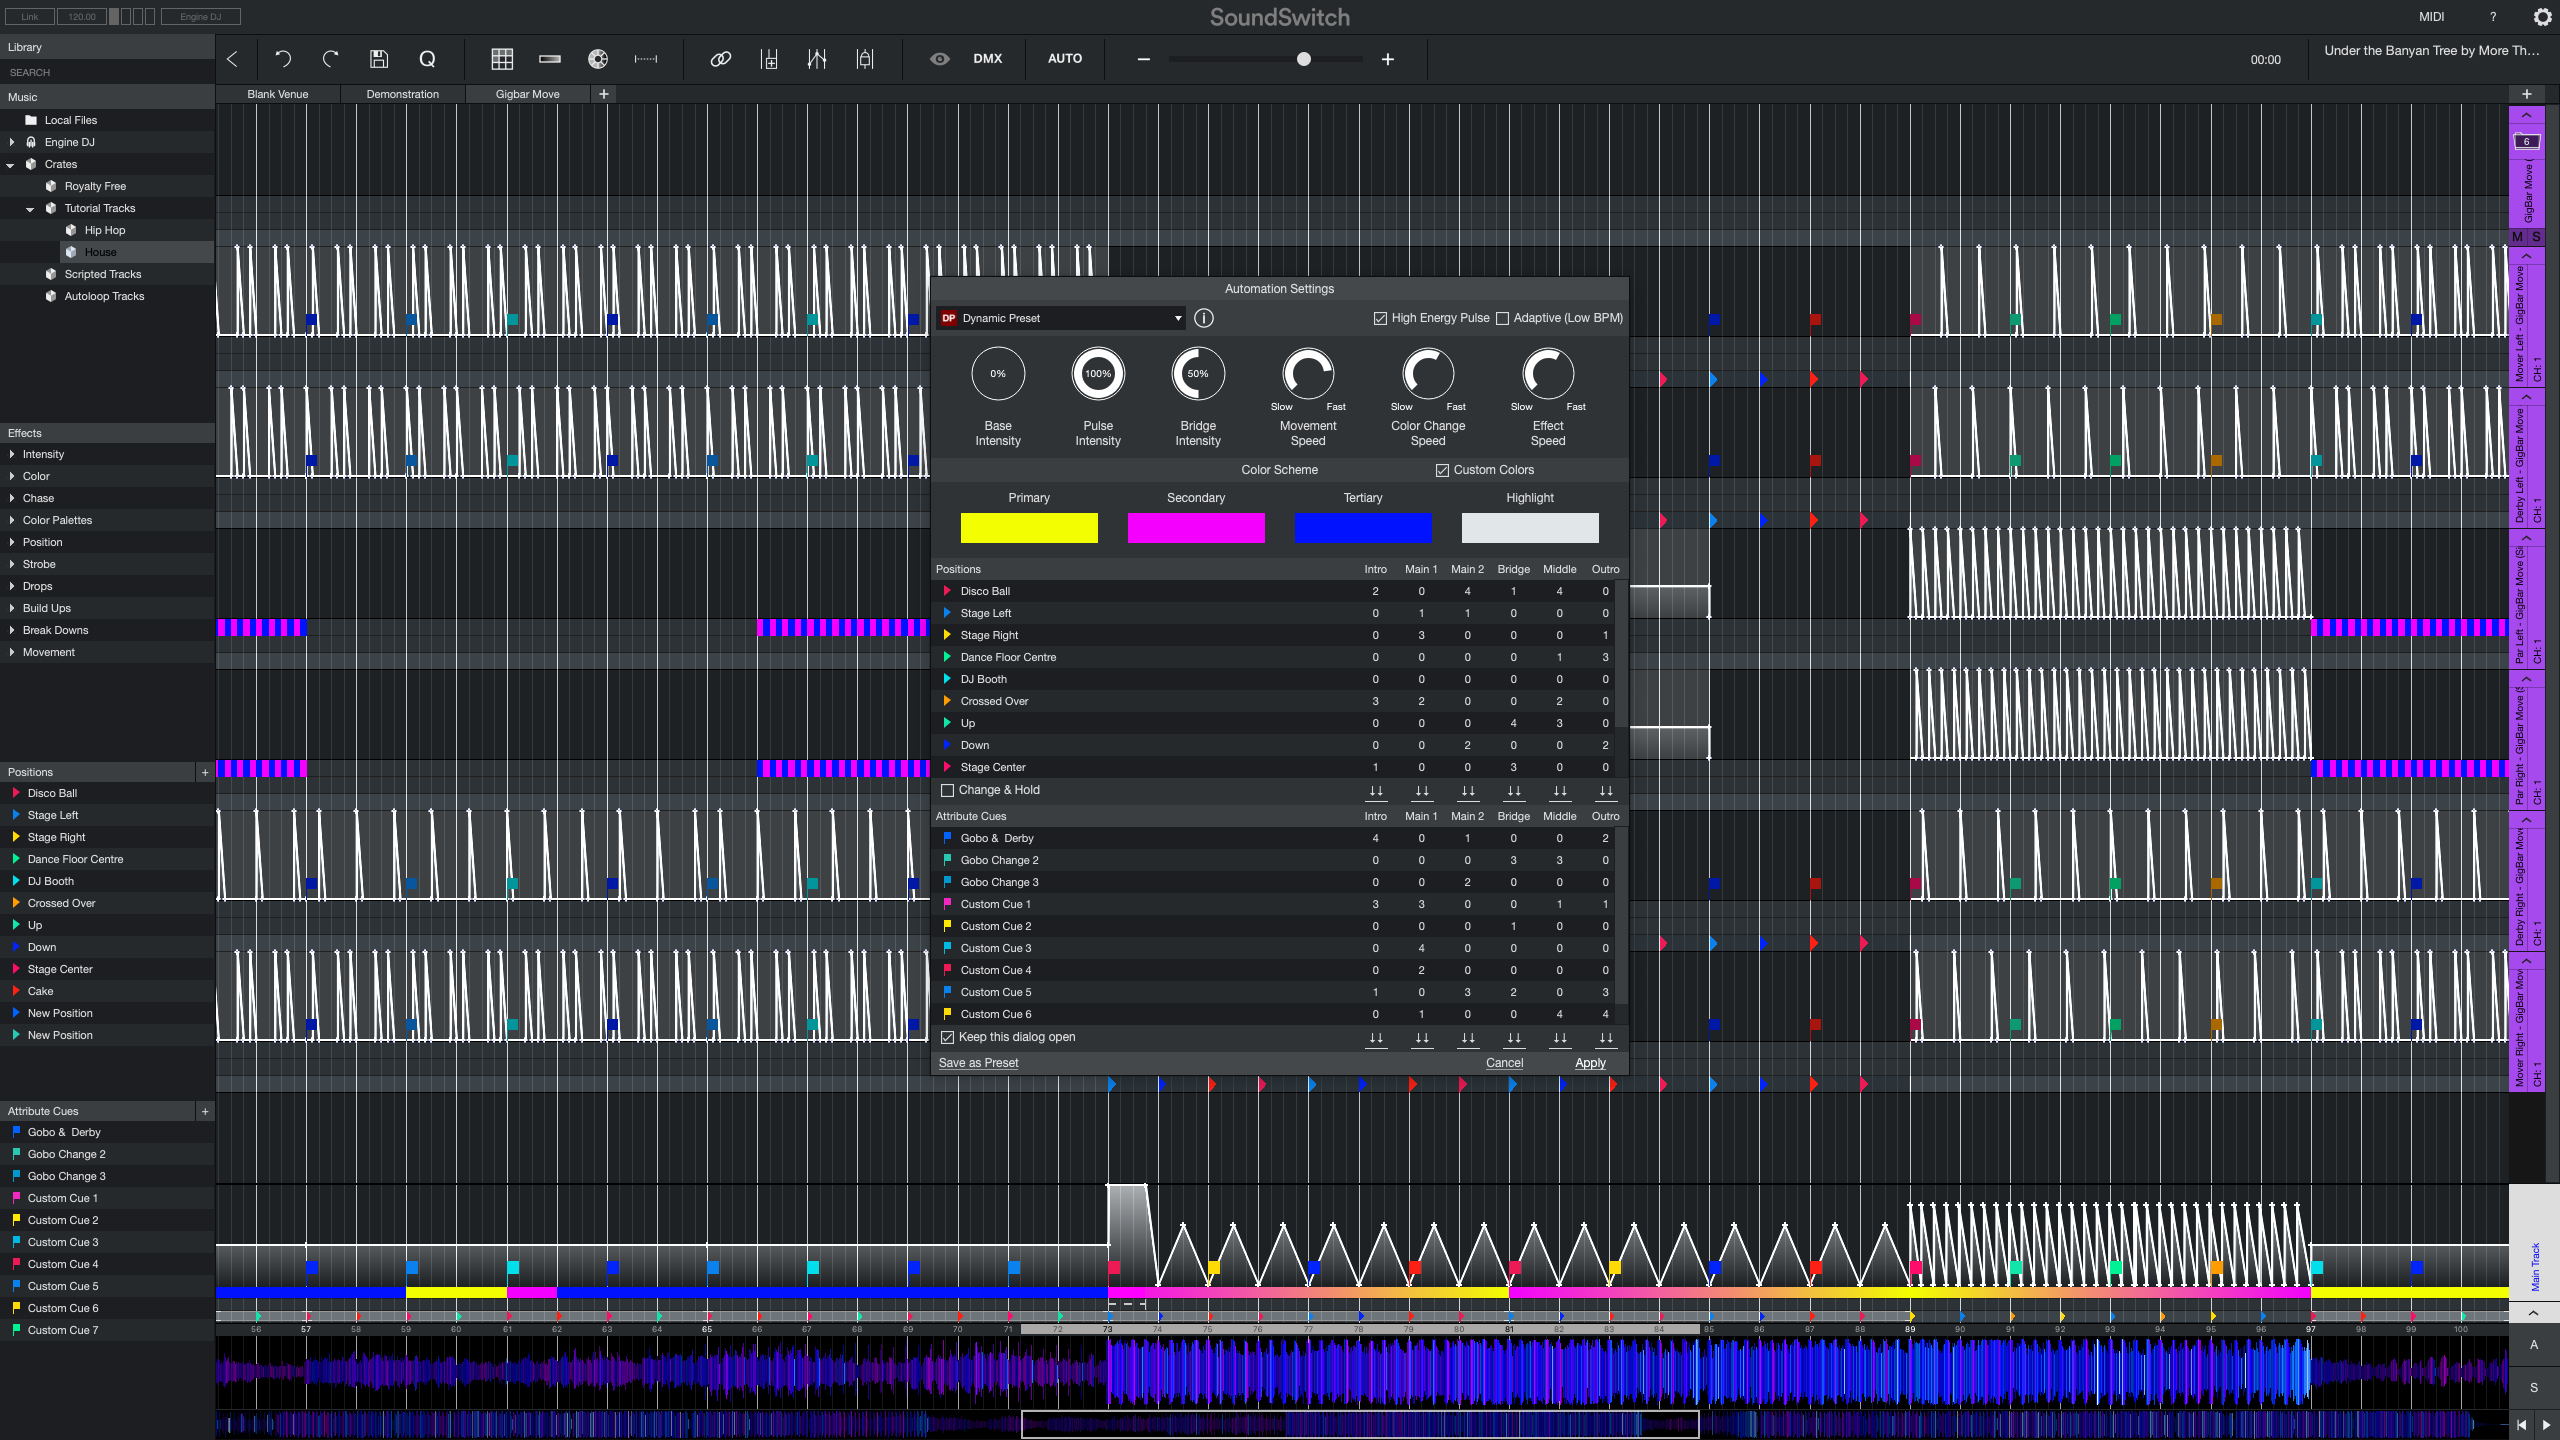This screenshot has height=1440, width=2560.
Task: Click the info icon beside Dynamic Preset
Action: [1204, 318]
